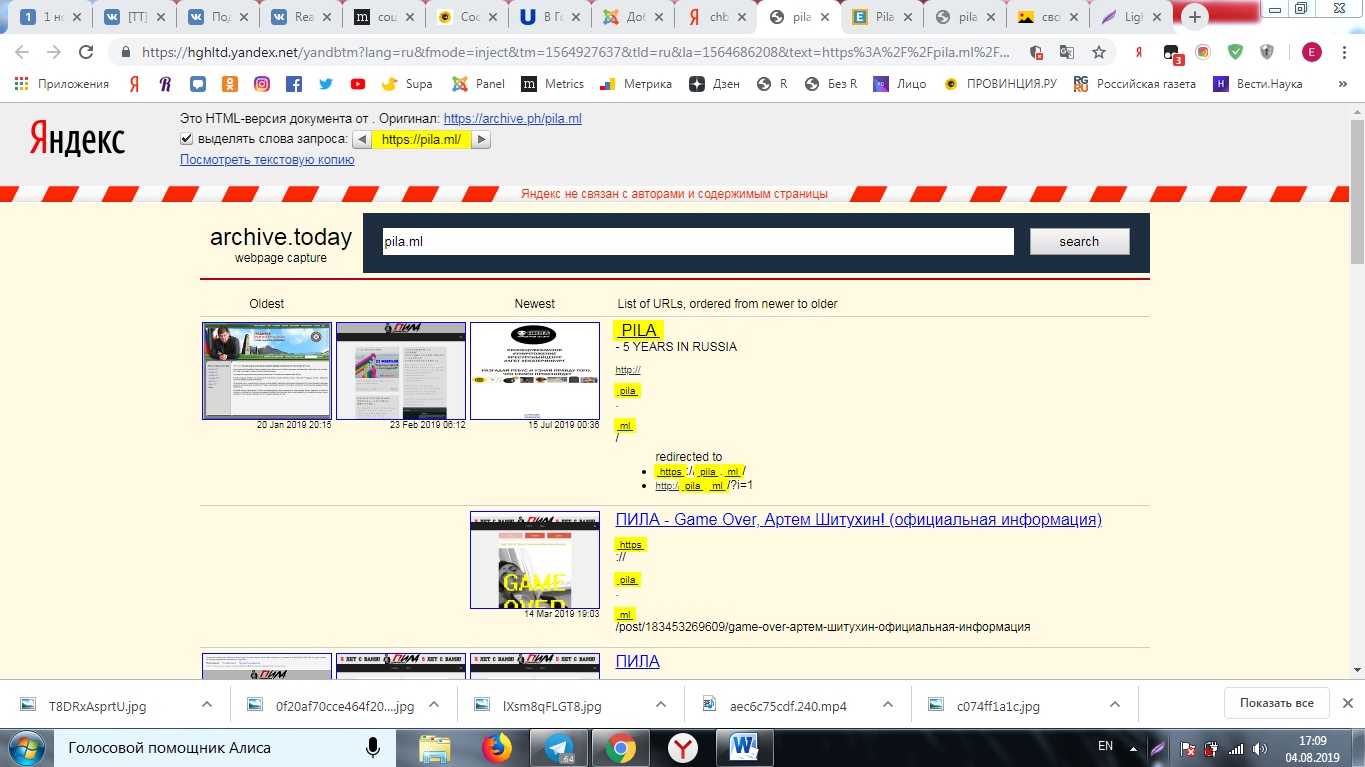The width and height of the screenshot is (1365, 767).
Task: Click the browser Back arrow
Action: tap(22, 52)
